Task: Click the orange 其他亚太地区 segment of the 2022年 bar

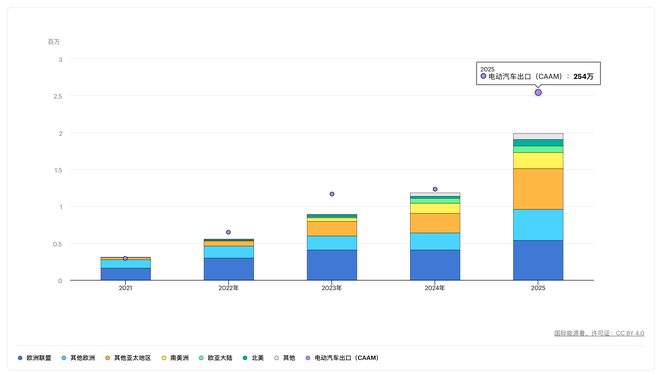Action: (229, 244)
